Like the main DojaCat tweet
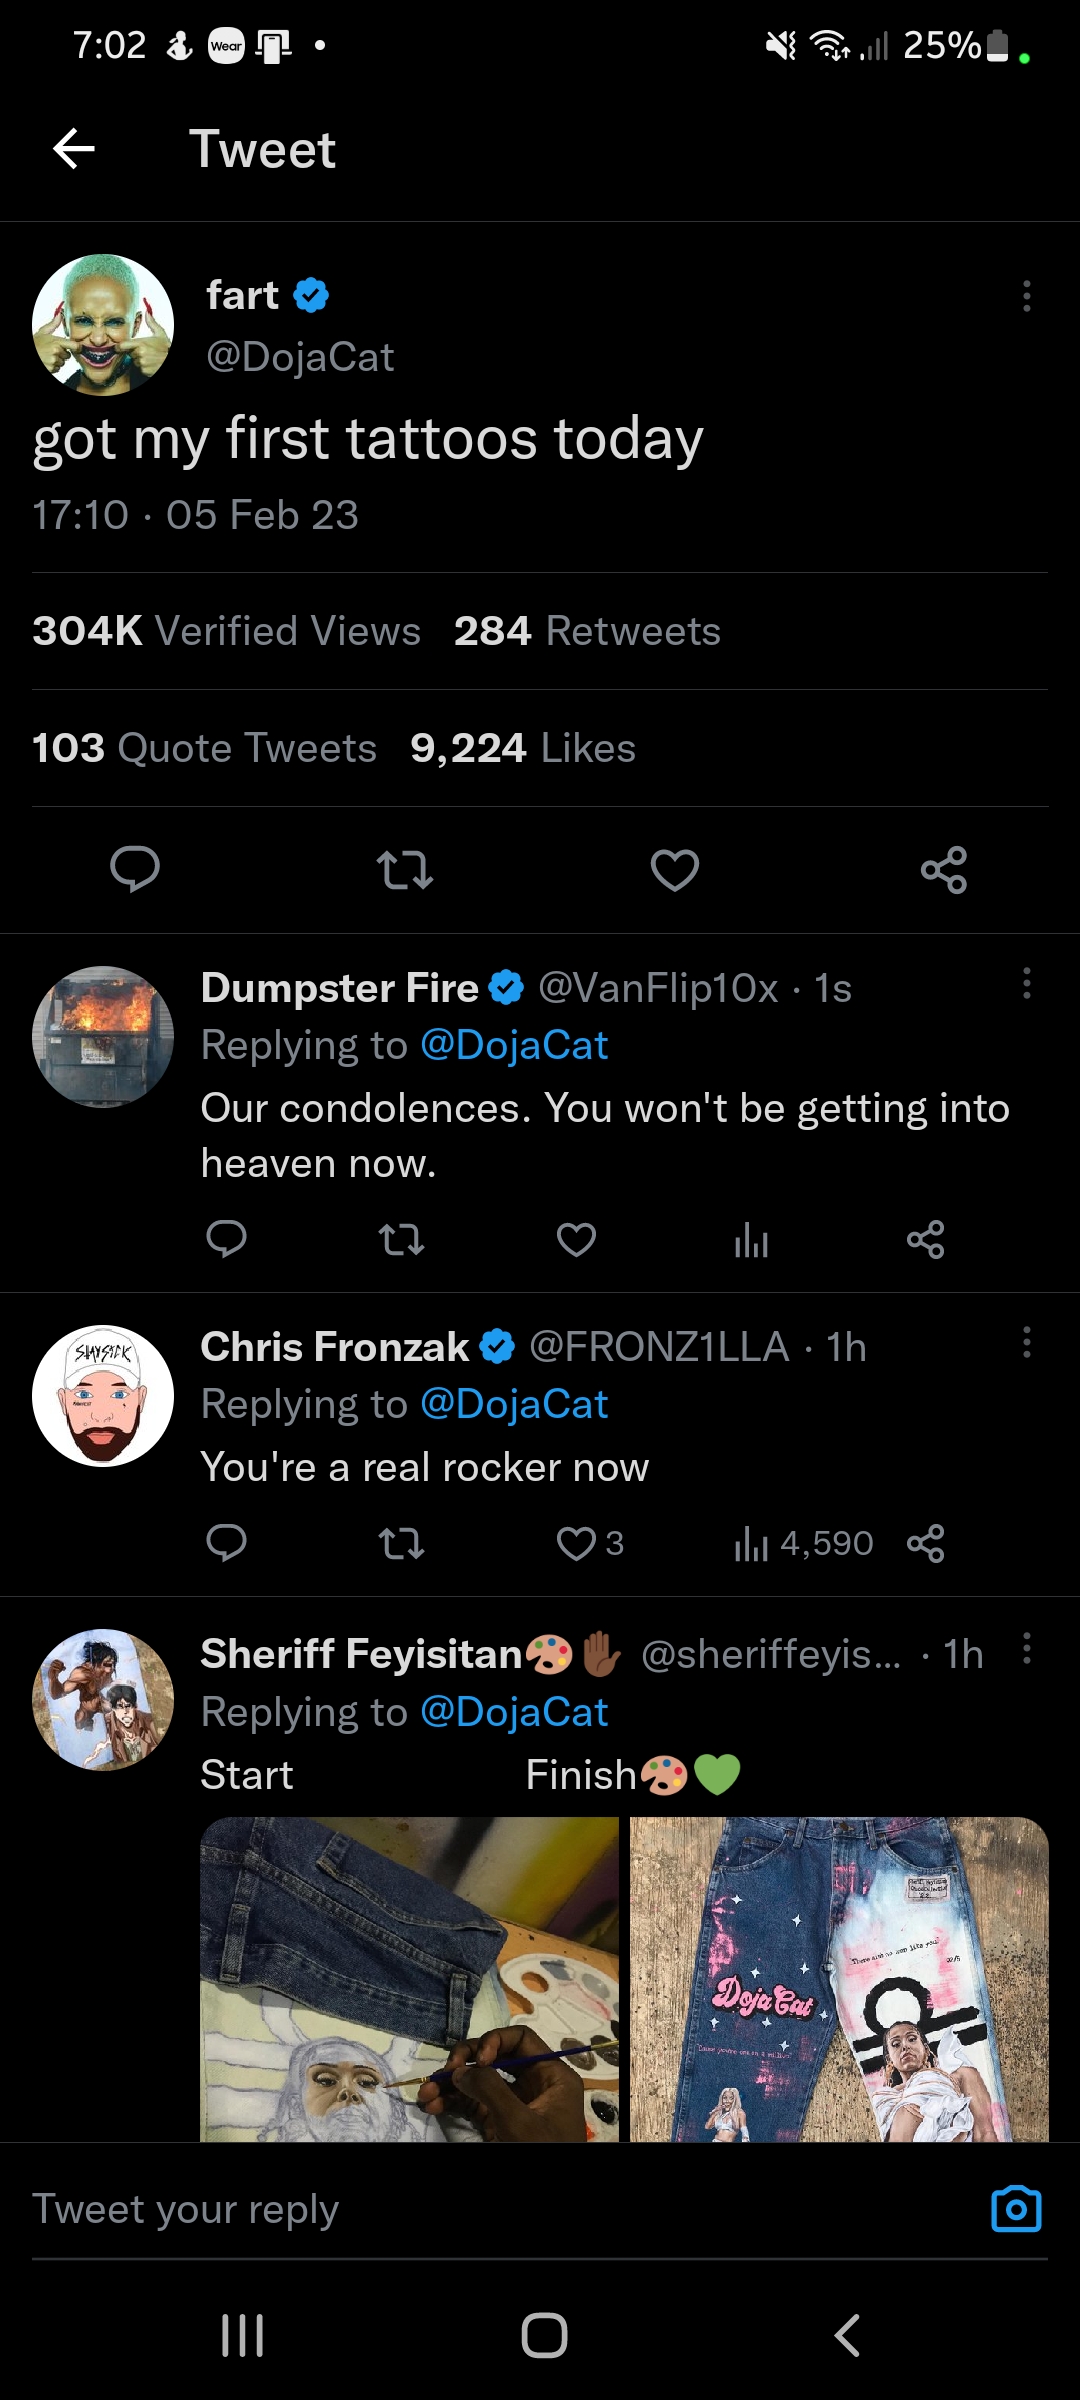The width and height of the screenshot is (1080, 2400). coord(675,869)
